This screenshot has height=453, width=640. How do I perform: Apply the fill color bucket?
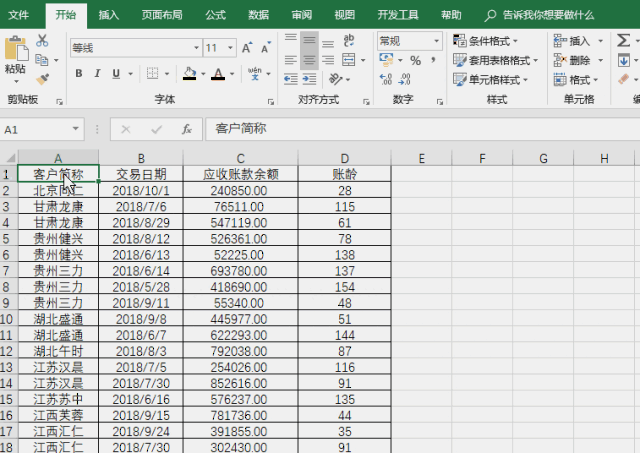pyautogui.click(x=189, y=73)
